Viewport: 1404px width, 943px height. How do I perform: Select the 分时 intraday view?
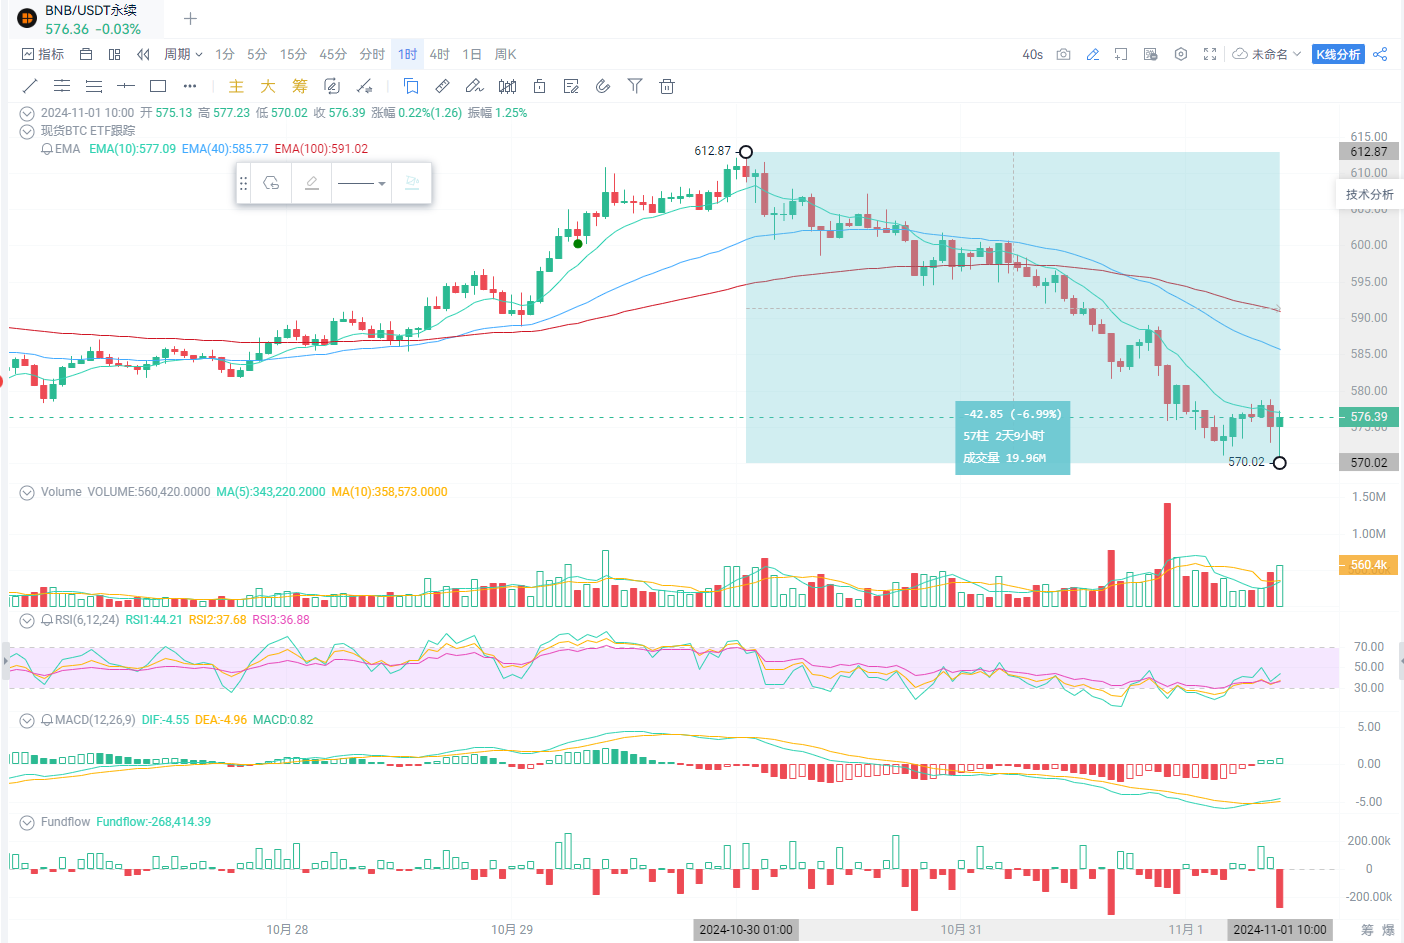click(372, 54)
